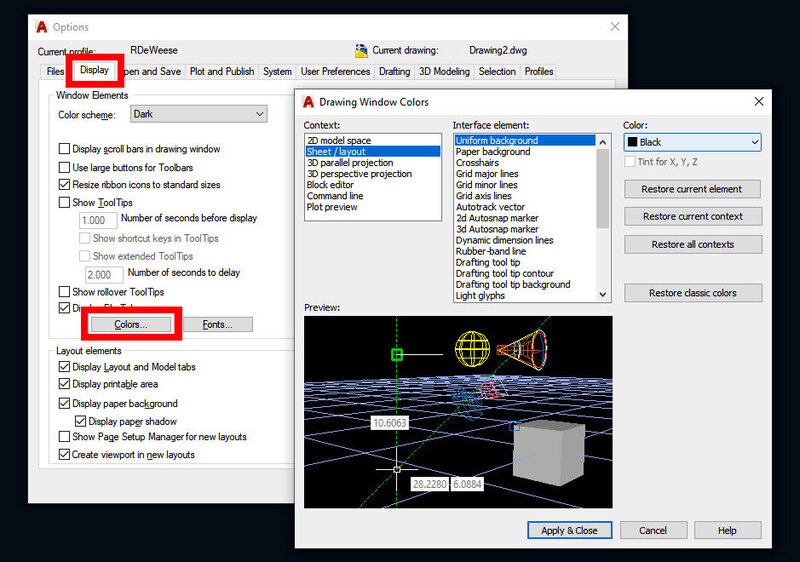Toggle Display scroll bars in drawing window
The width and height of the screenshot is (800, 562).
click(64, 148)
